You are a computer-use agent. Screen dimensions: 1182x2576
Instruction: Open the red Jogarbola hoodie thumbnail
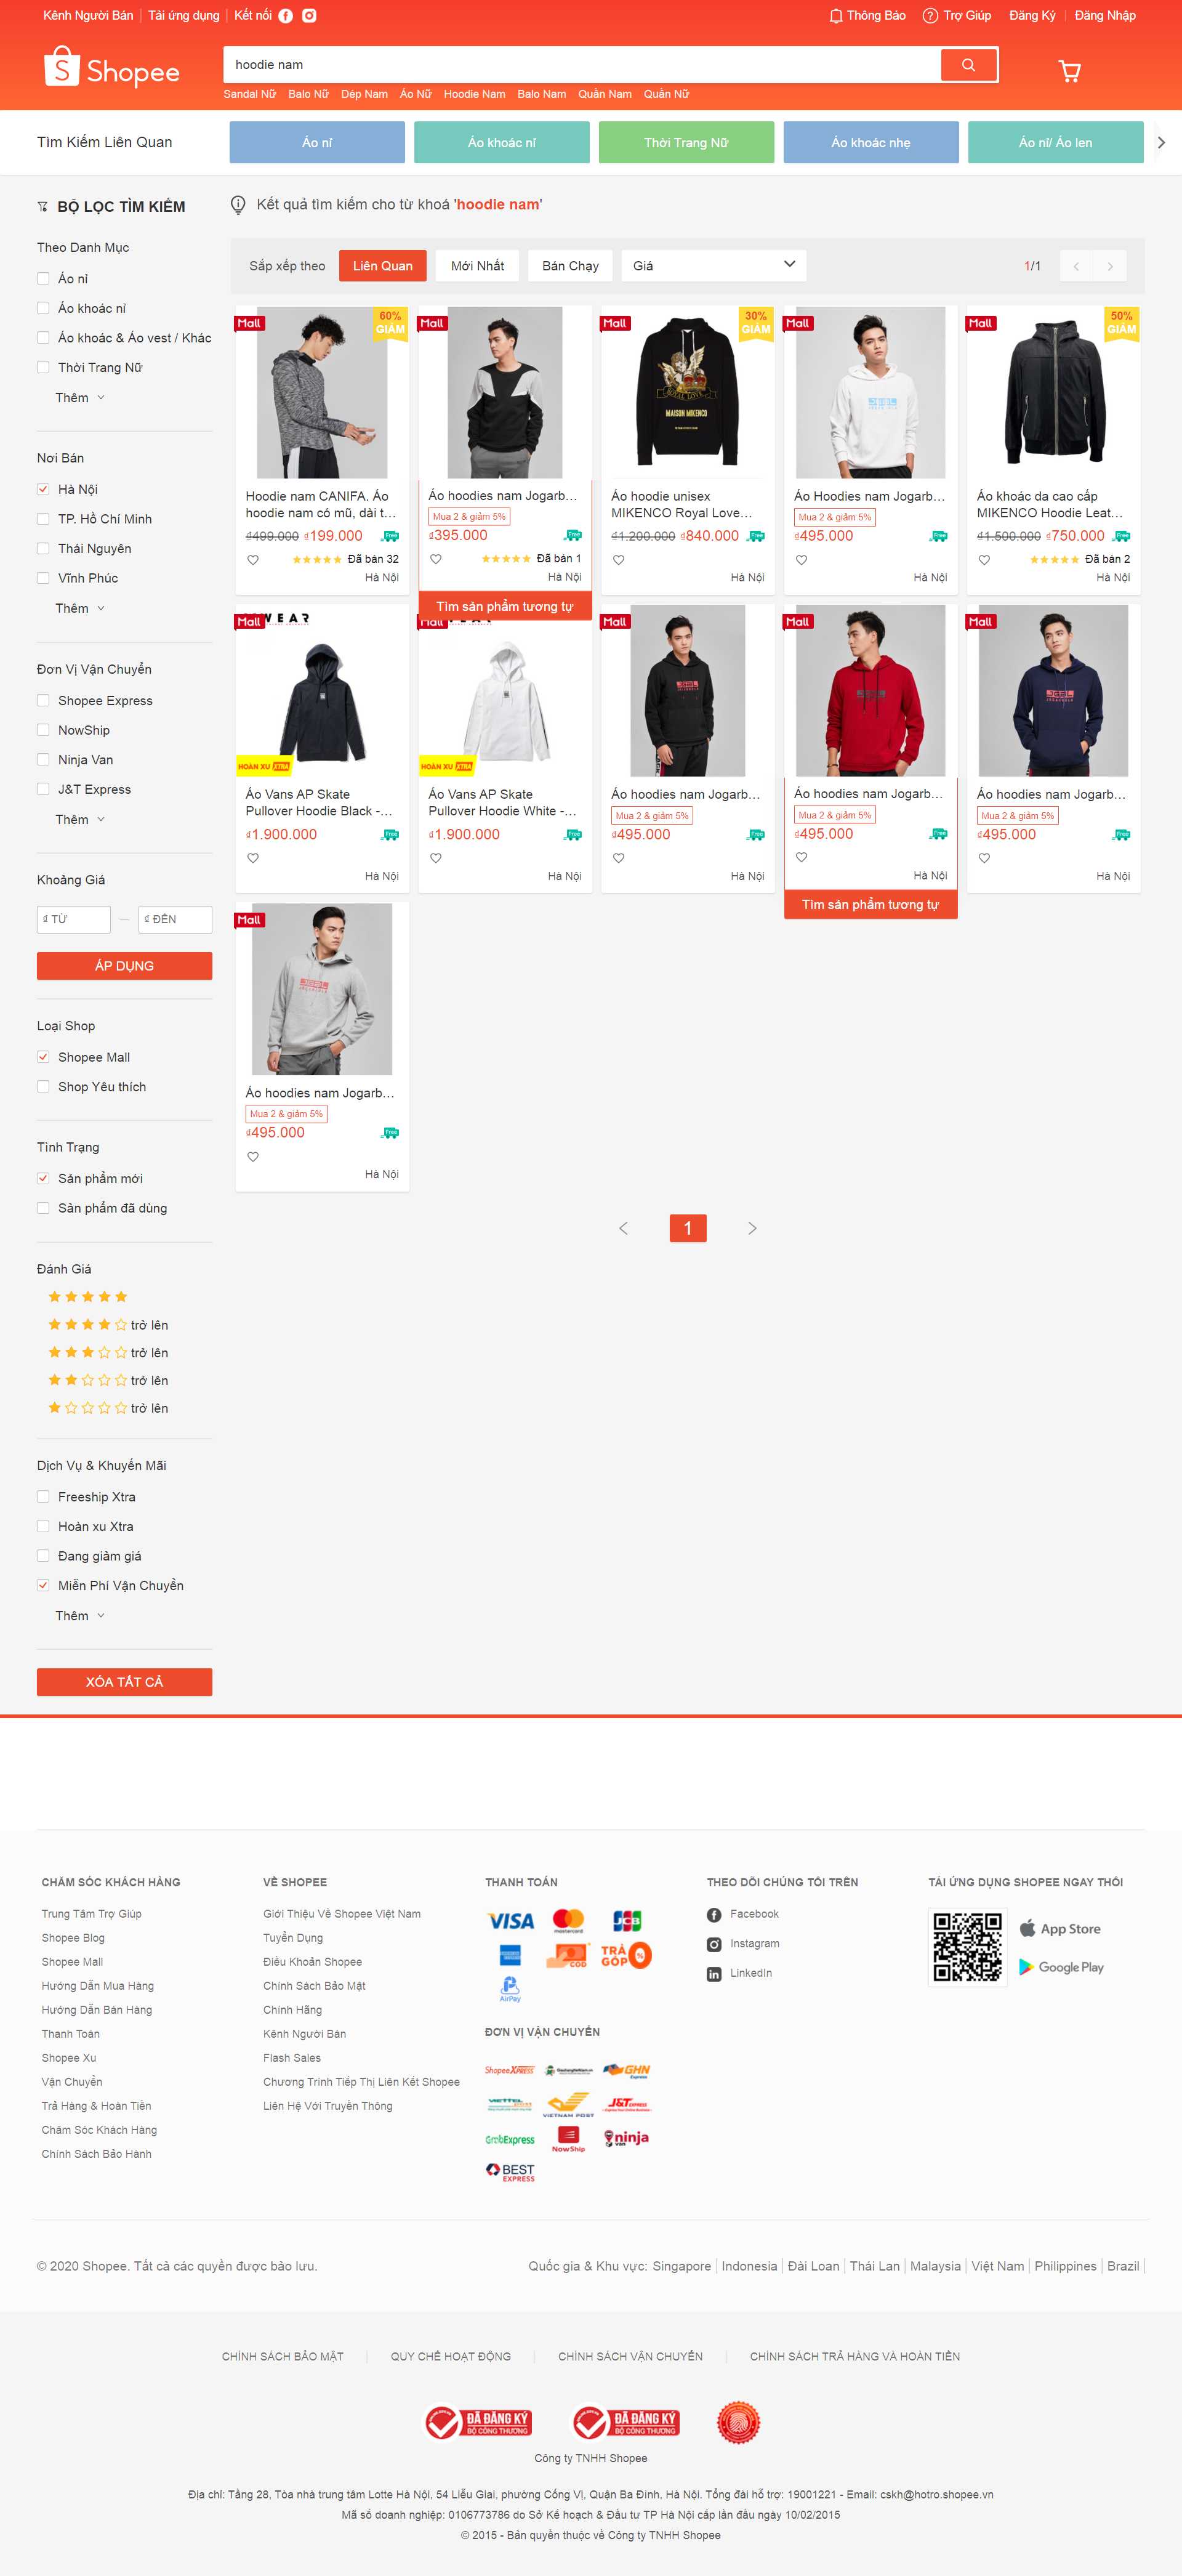pyautogui.click(x=871, y=690)
